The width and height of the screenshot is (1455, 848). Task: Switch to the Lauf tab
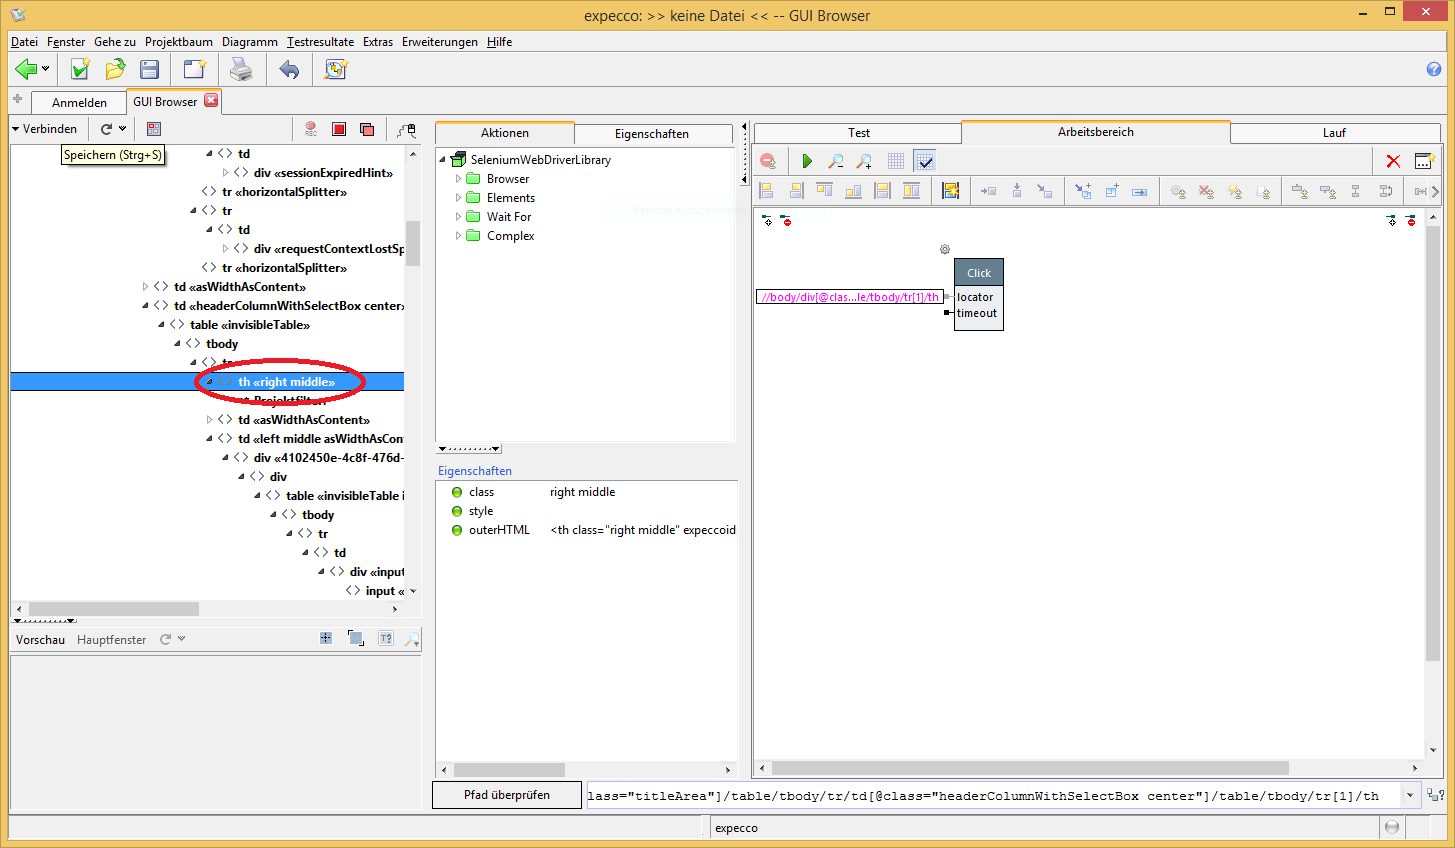pyautogui.click(x=1334, y=133)
